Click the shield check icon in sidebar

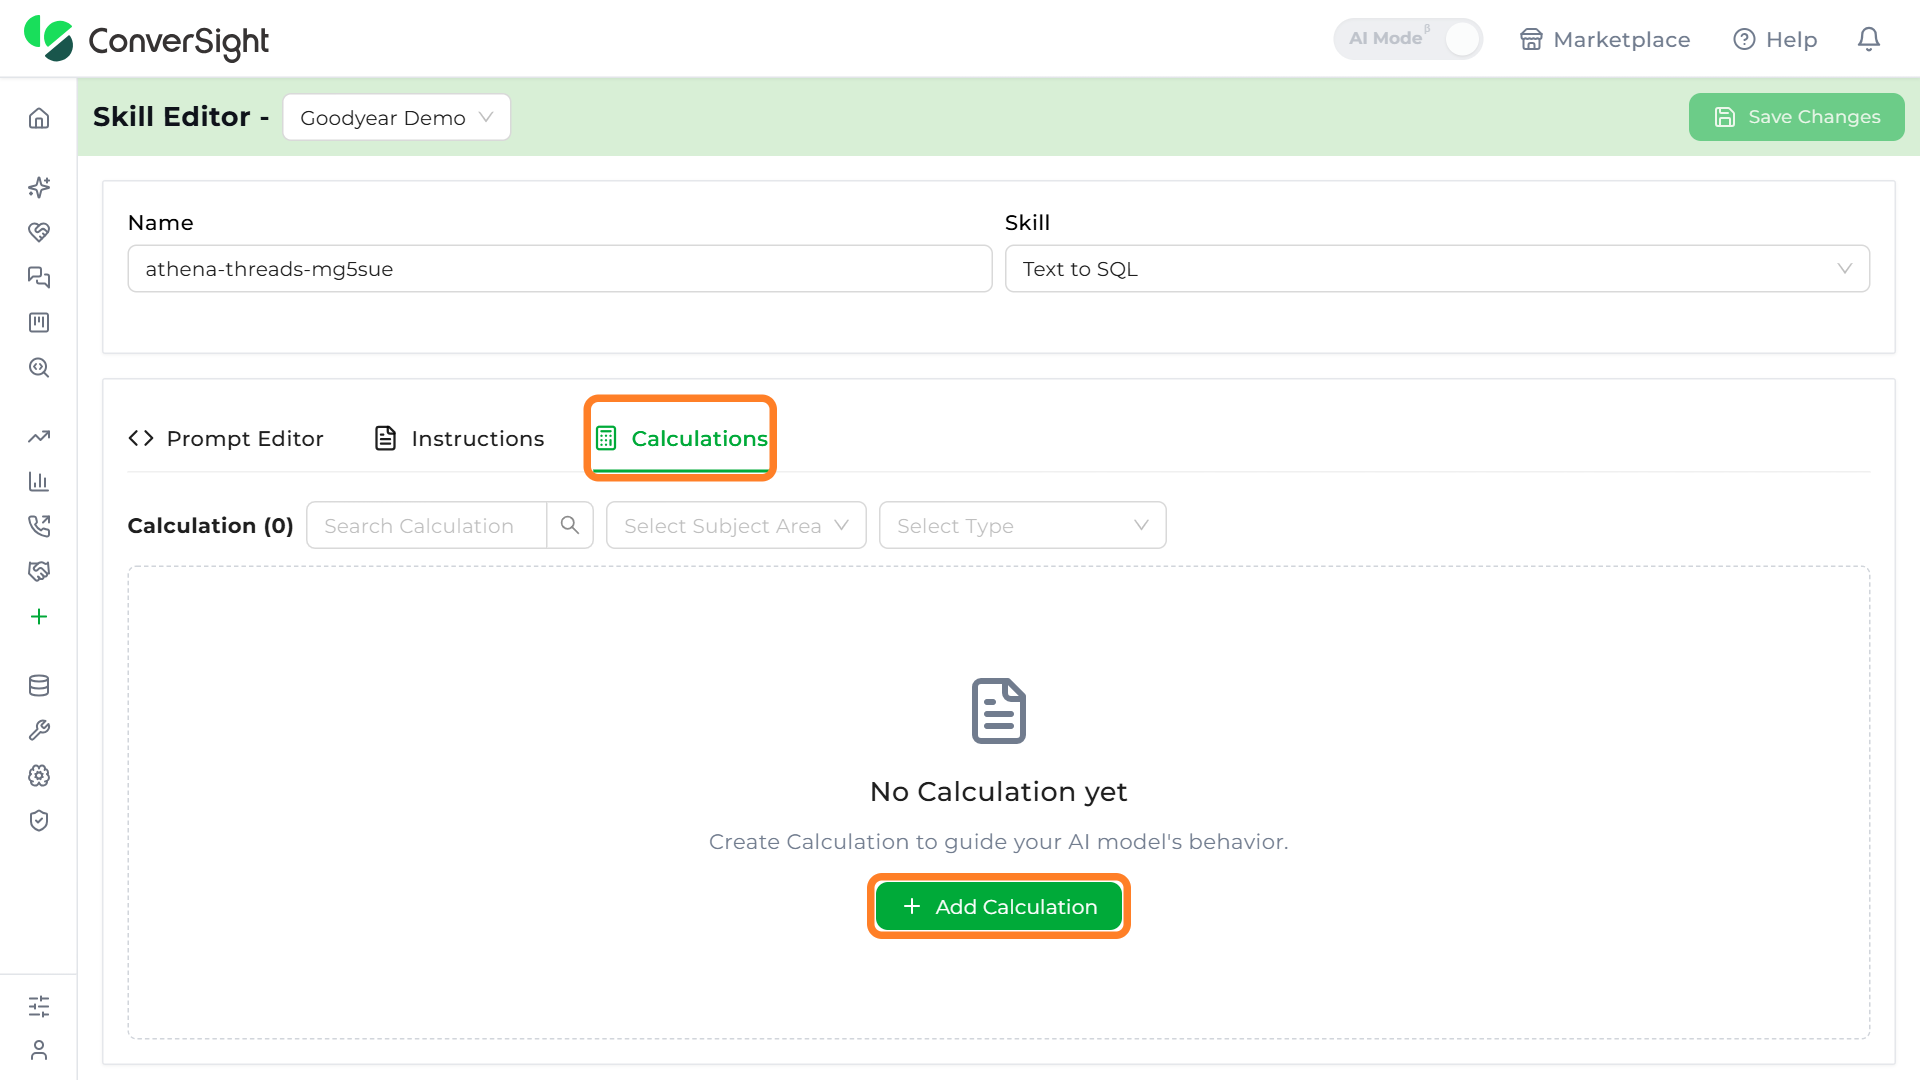(39, 820)
